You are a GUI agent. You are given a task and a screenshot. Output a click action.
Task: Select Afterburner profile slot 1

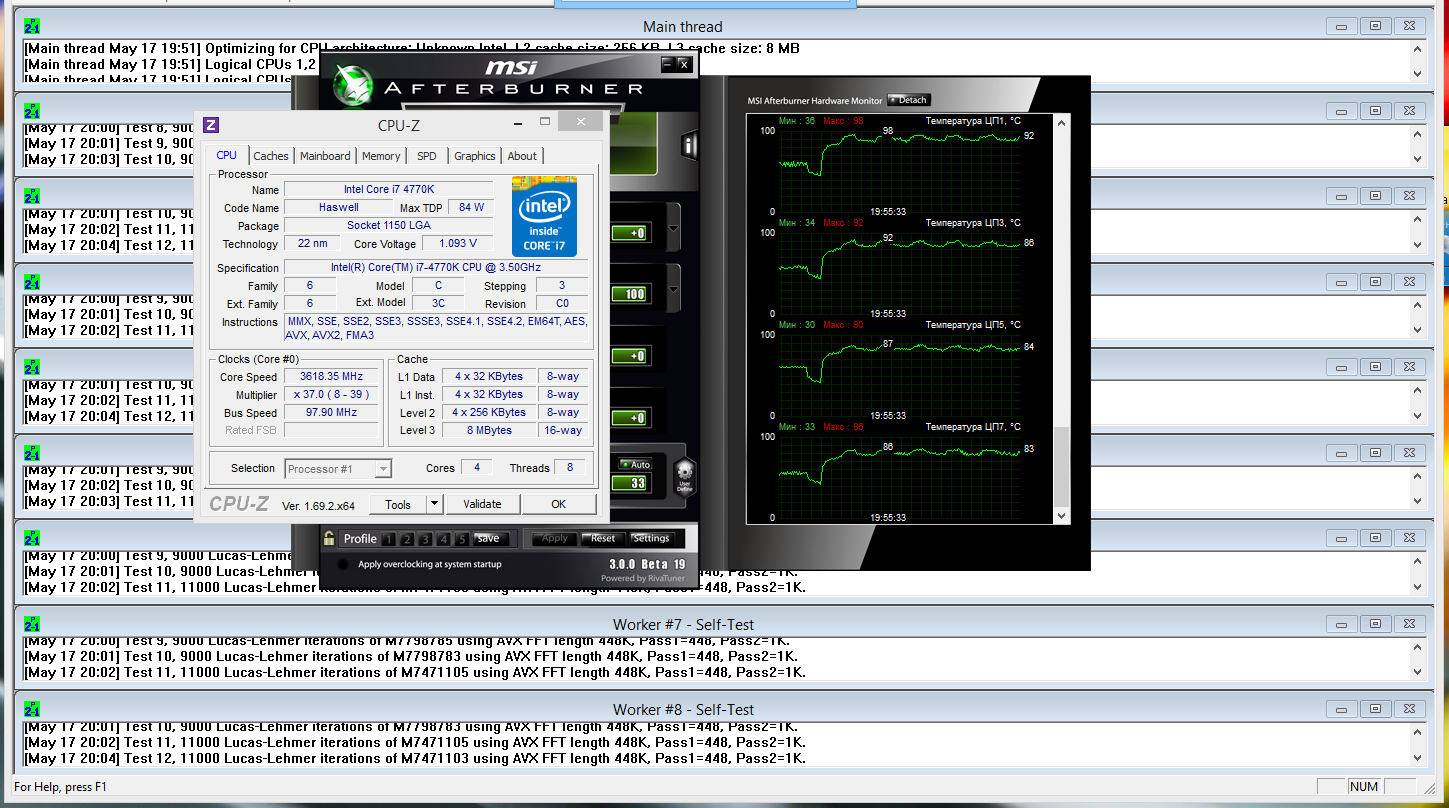point(388,539)
